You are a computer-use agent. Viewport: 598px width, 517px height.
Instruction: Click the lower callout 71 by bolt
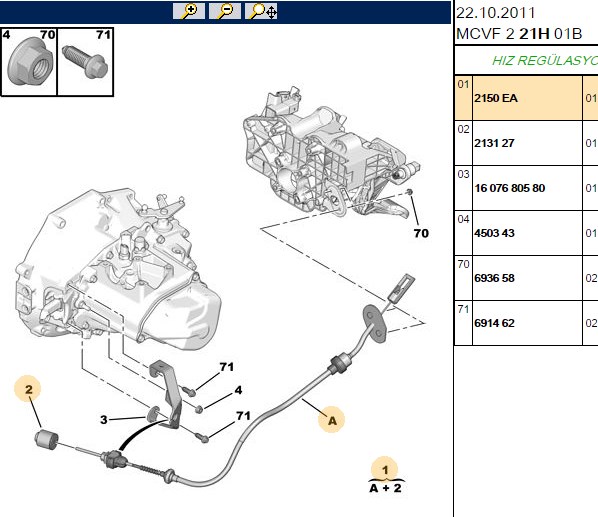(x=243, y=416)
